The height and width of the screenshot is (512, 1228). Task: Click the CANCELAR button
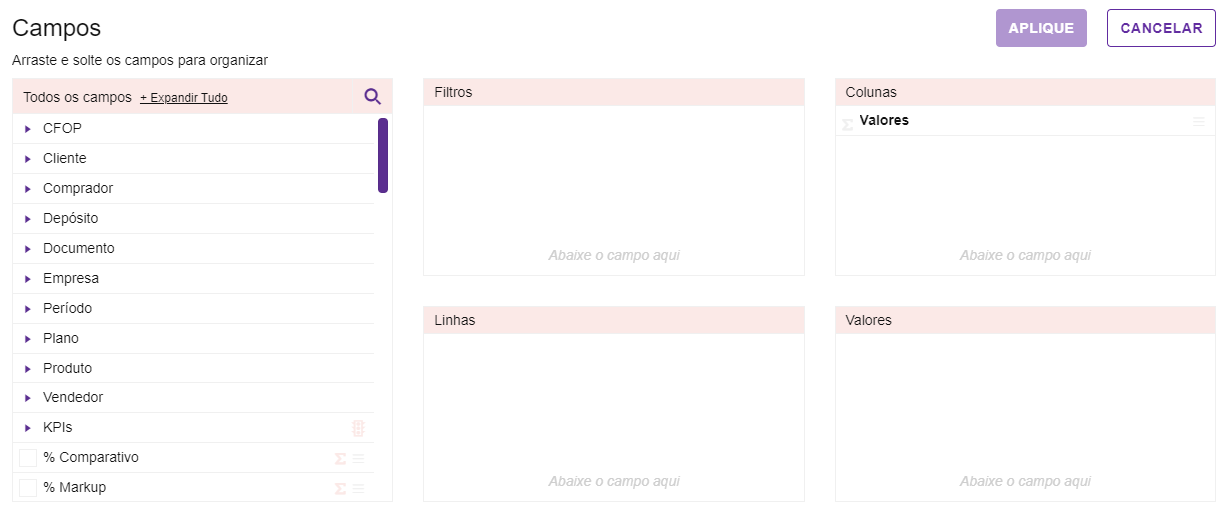(1161, 28)
